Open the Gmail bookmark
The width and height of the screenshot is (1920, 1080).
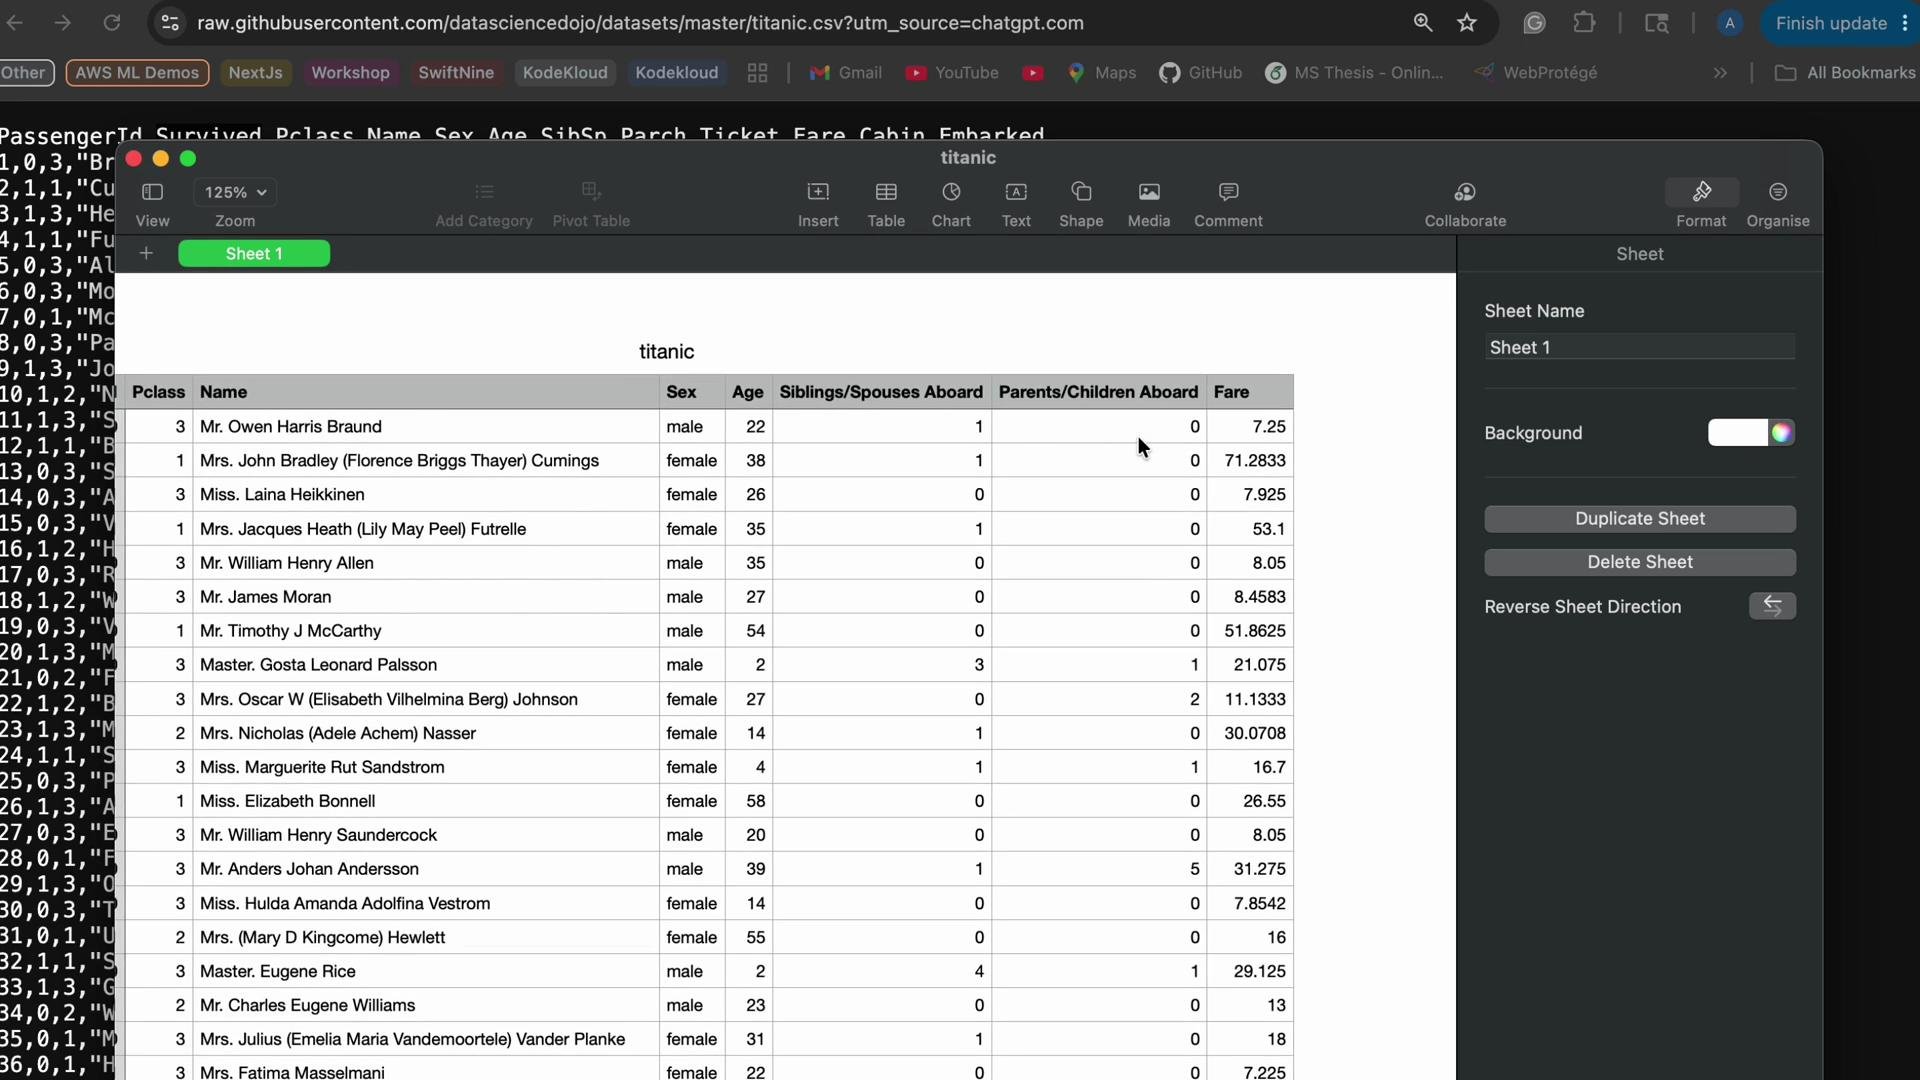coord(846,73)
